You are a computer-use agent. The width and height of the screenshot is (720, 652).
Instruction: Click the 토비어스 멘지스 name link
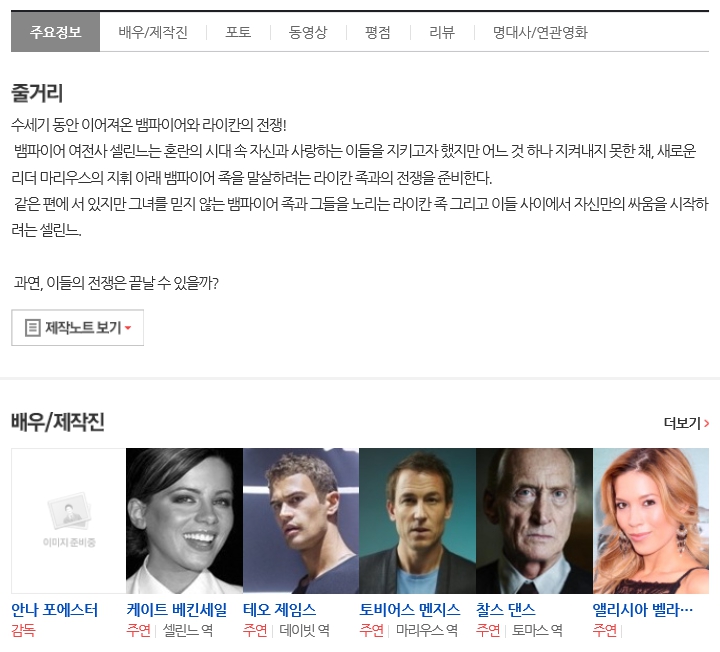[x=410, y=610]
